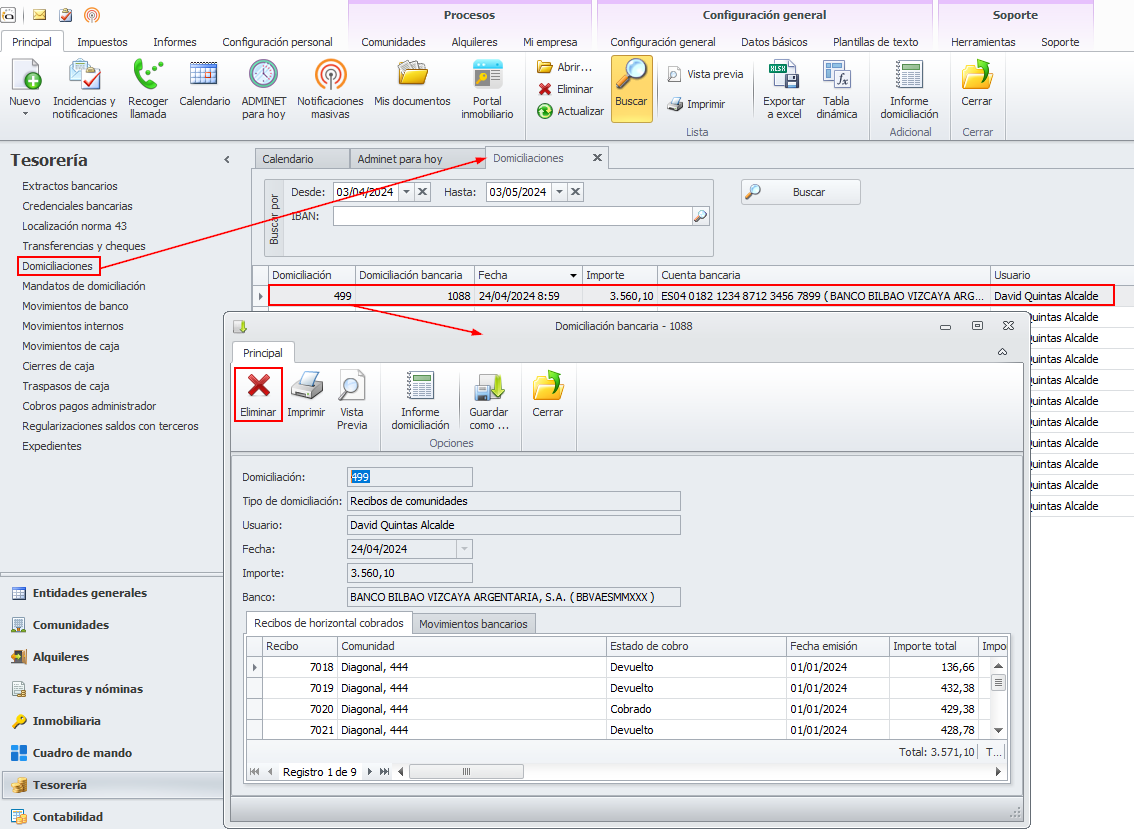Image resolution: width=1134 pixels, height=829 pixels.
Task: Open the Informes ribbon tab
Action: [174, 42]
